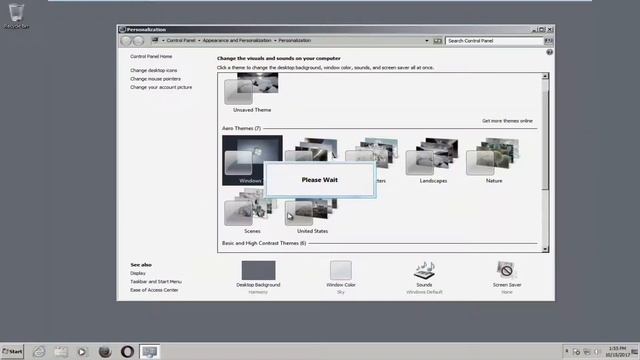Open Screen Saver settings icon
This screenshot has height=360, width=640.
pyautogui.click(x=507, y=270)
